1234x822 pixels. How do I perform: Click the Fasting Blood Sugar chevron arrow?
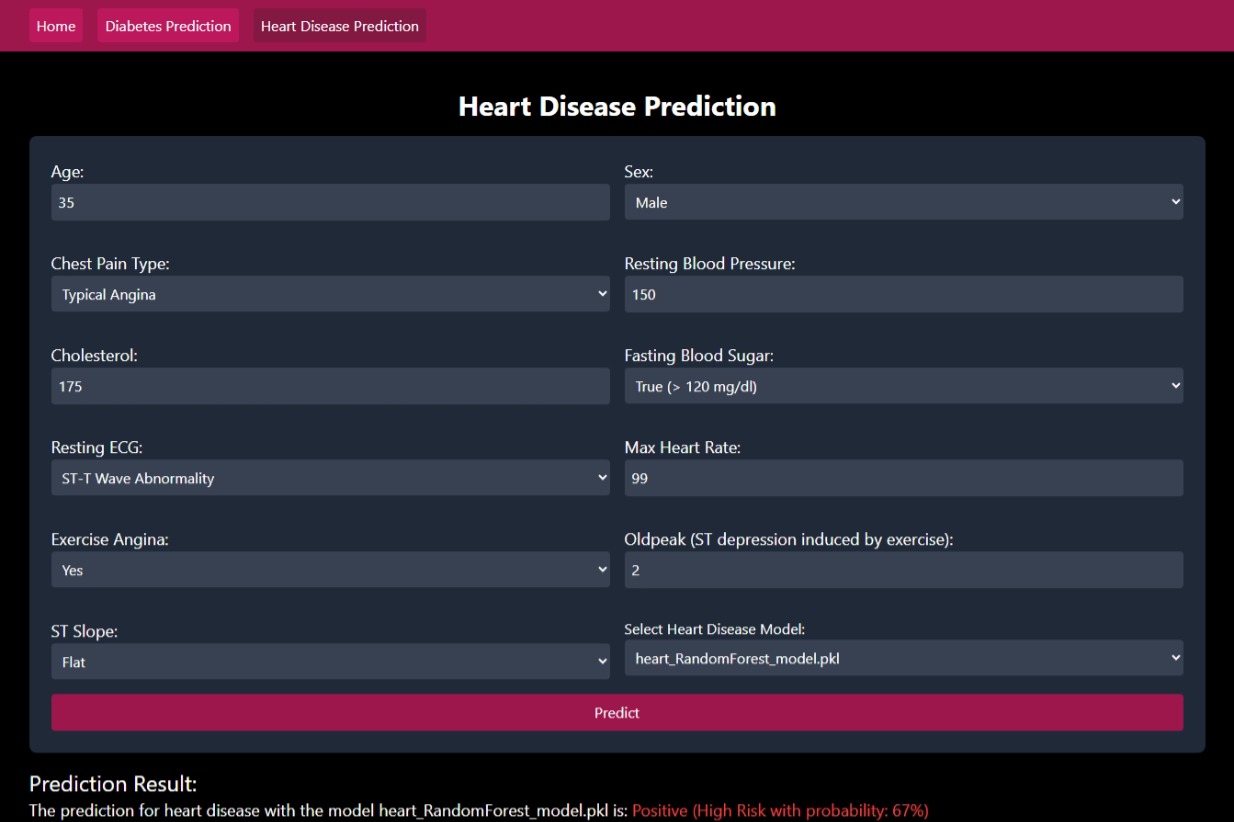1175,386
